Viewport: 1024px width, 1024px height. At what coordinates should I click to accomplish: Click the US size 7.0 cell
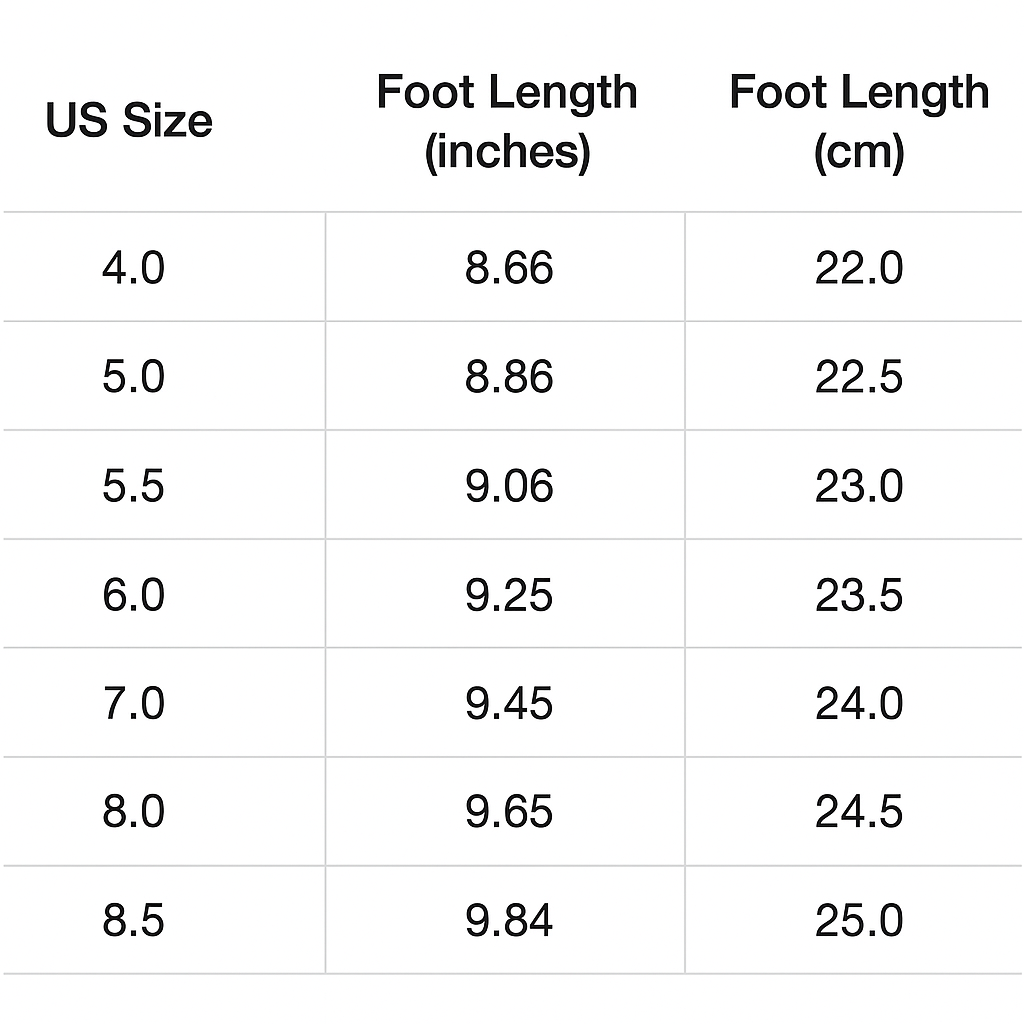tap(133, 703)
